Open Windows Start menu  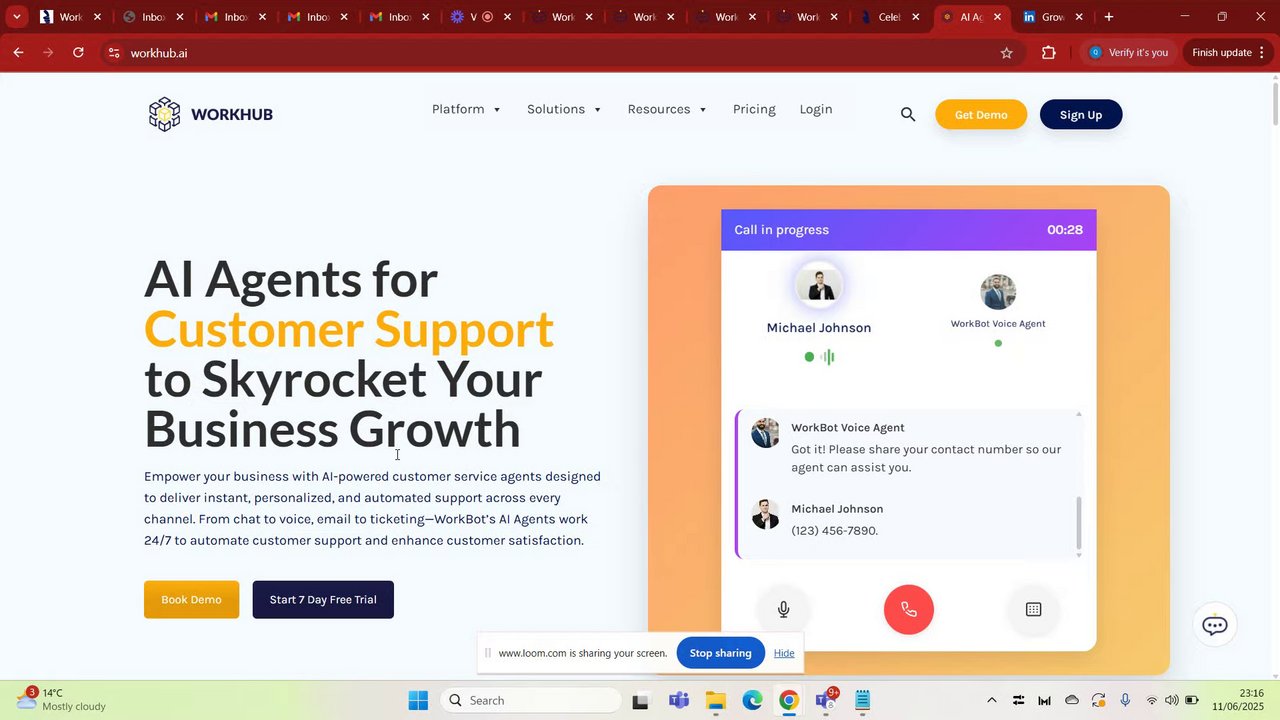click(x=418, y=701)
